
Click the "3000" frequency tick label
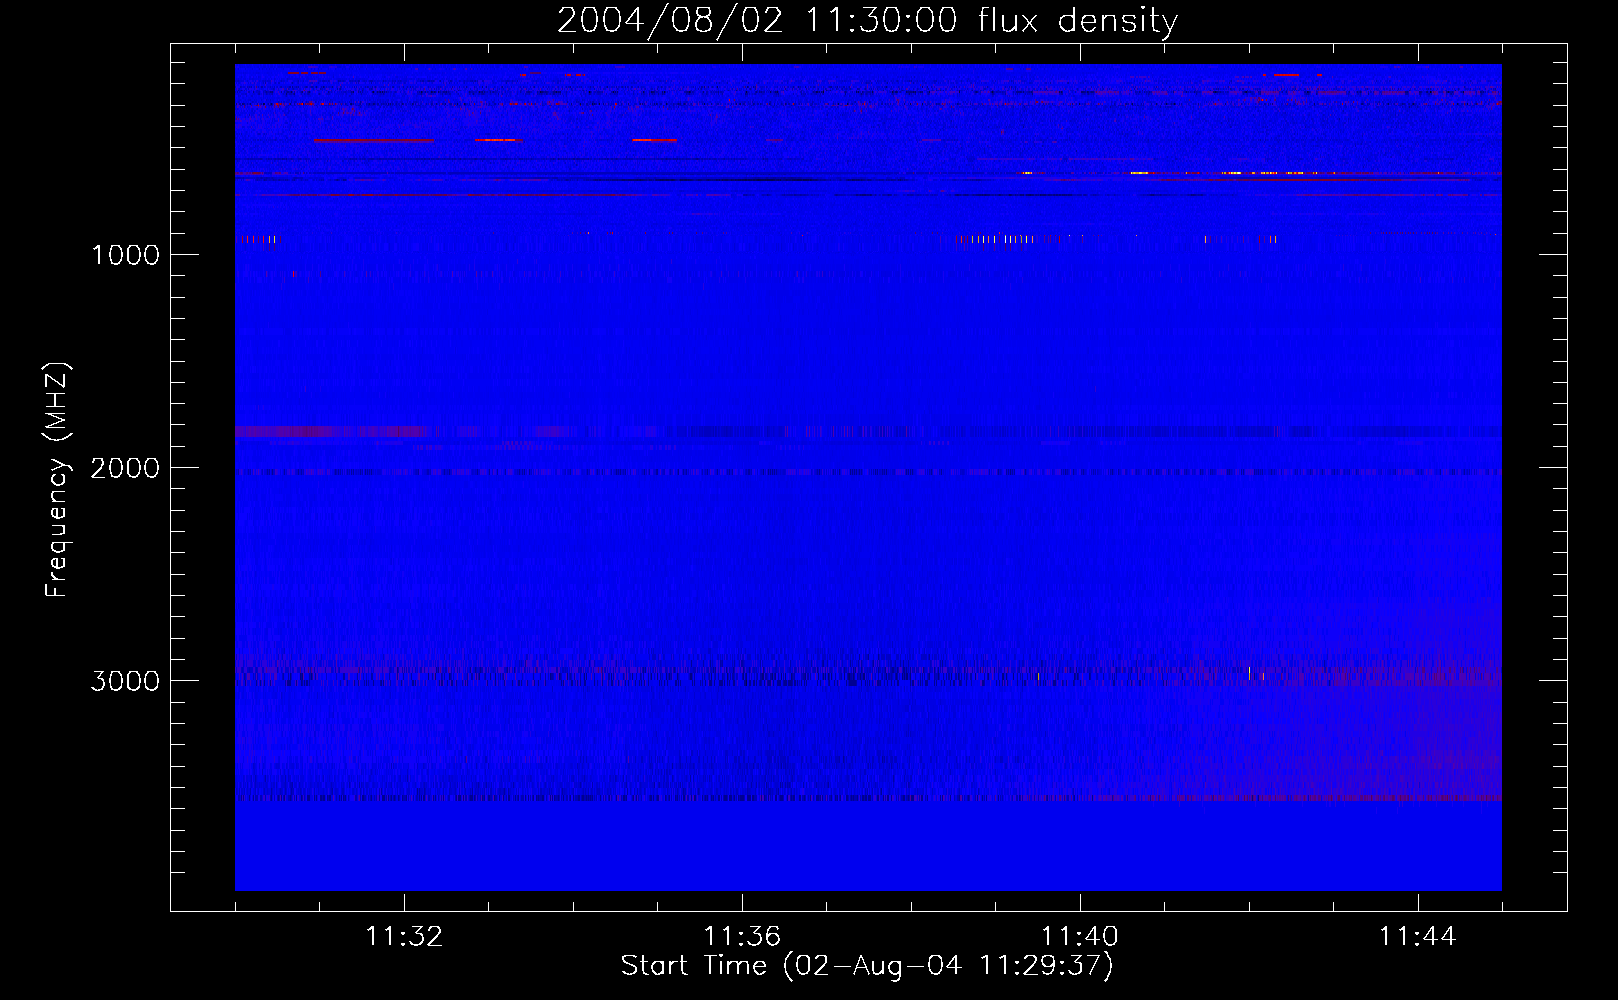pyautogui.click(x=125, y=681)
